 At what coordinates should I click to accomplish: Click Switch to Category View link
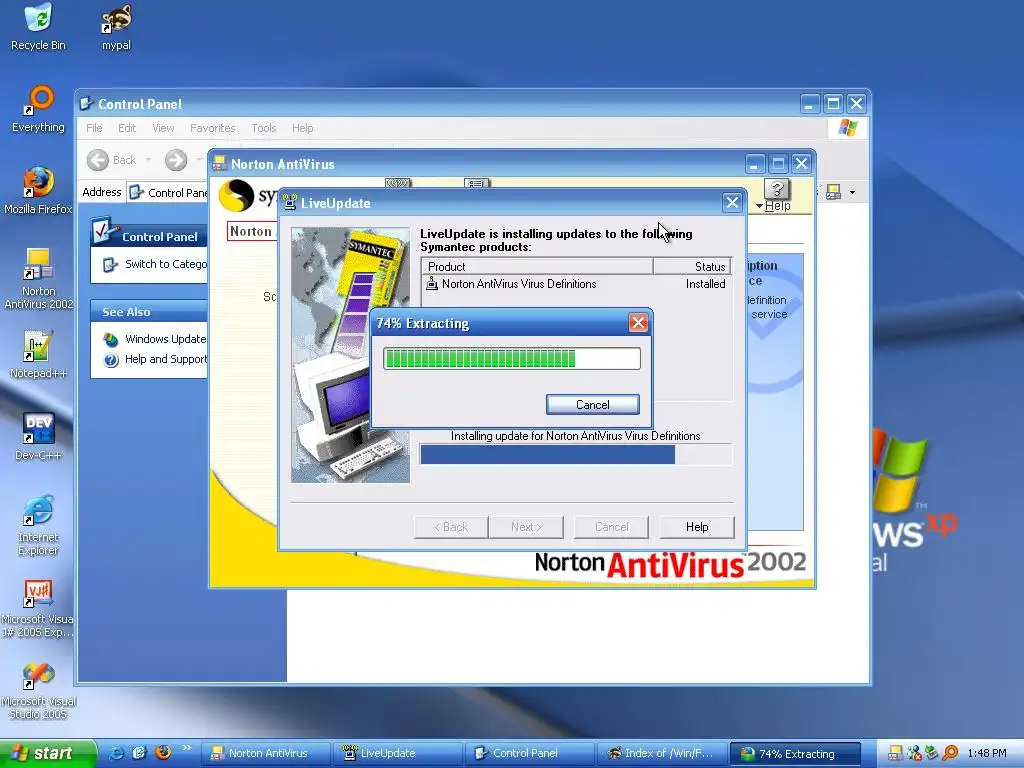[166, 264]
